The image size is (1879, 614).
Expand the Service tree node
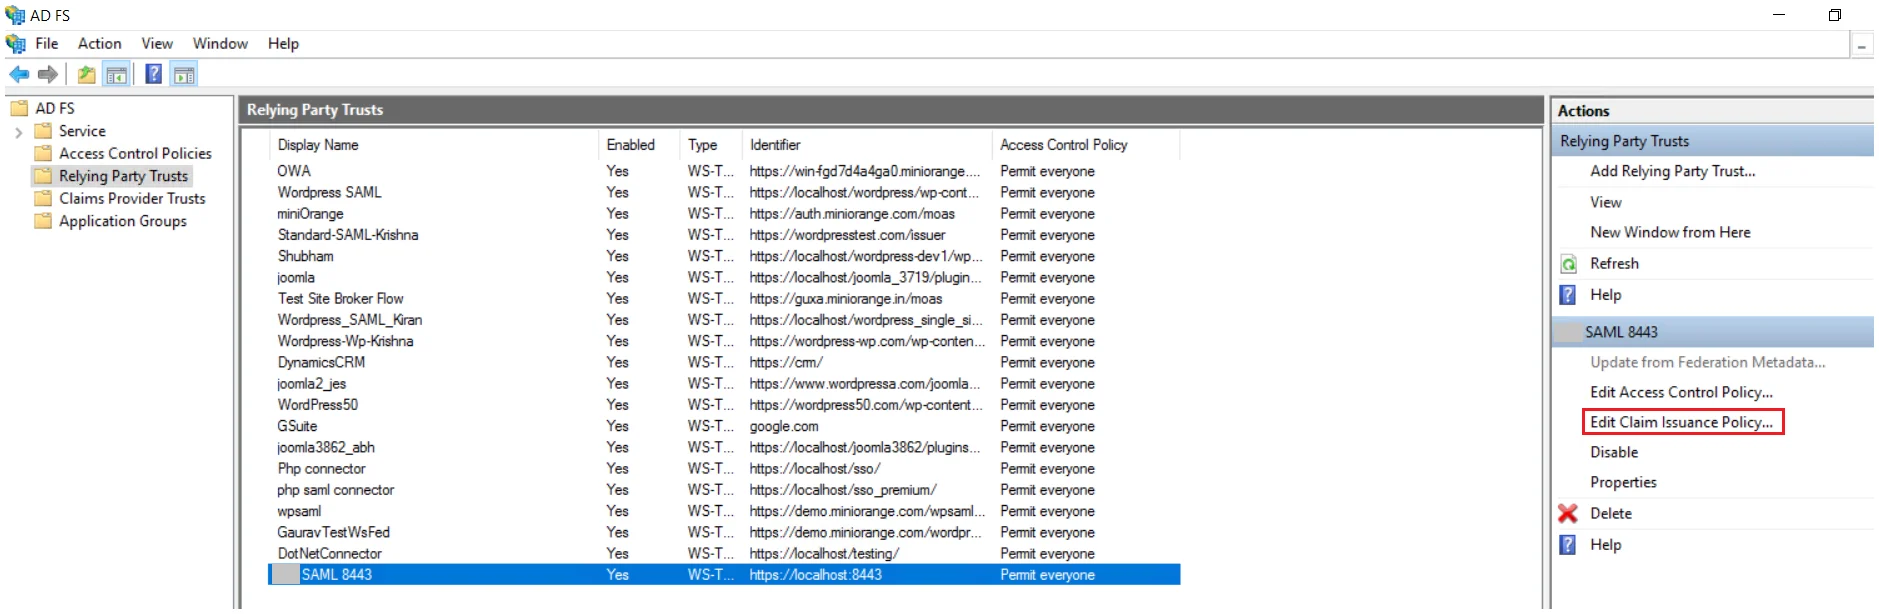tap(18, 132)
